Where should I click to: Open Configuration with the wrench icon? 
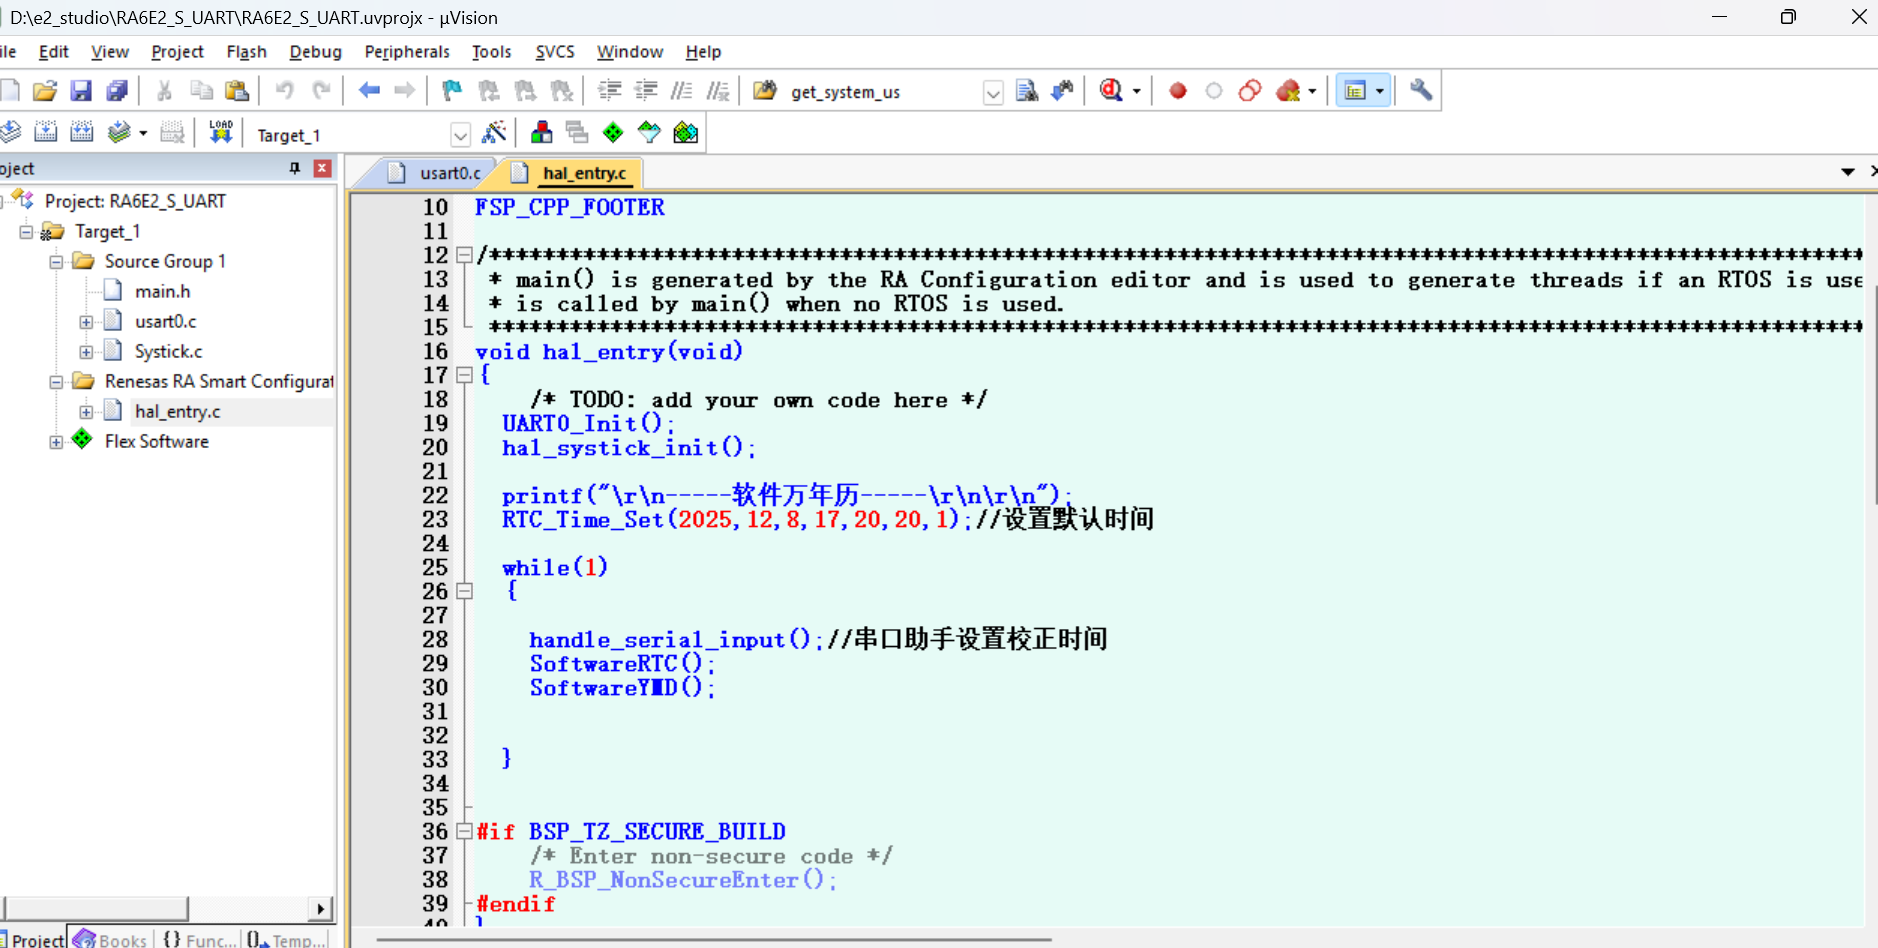point(1421,91)
